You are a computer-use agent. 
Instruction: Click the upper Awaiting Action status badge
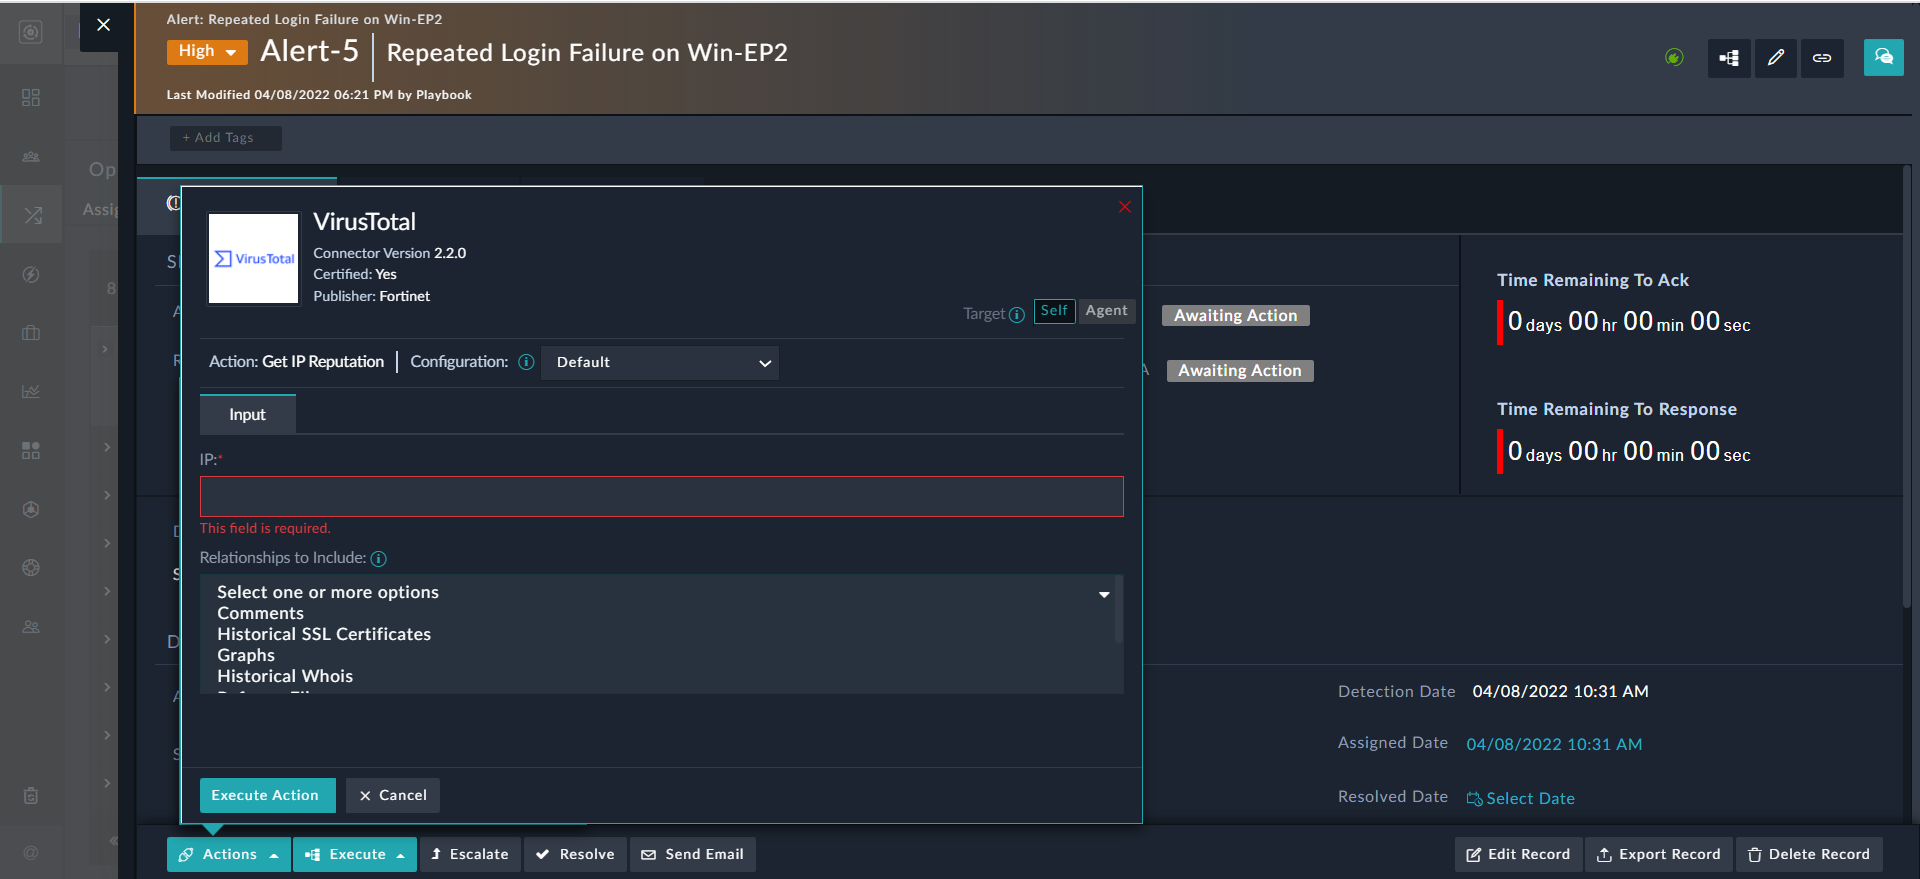(x=1236, y=316)
